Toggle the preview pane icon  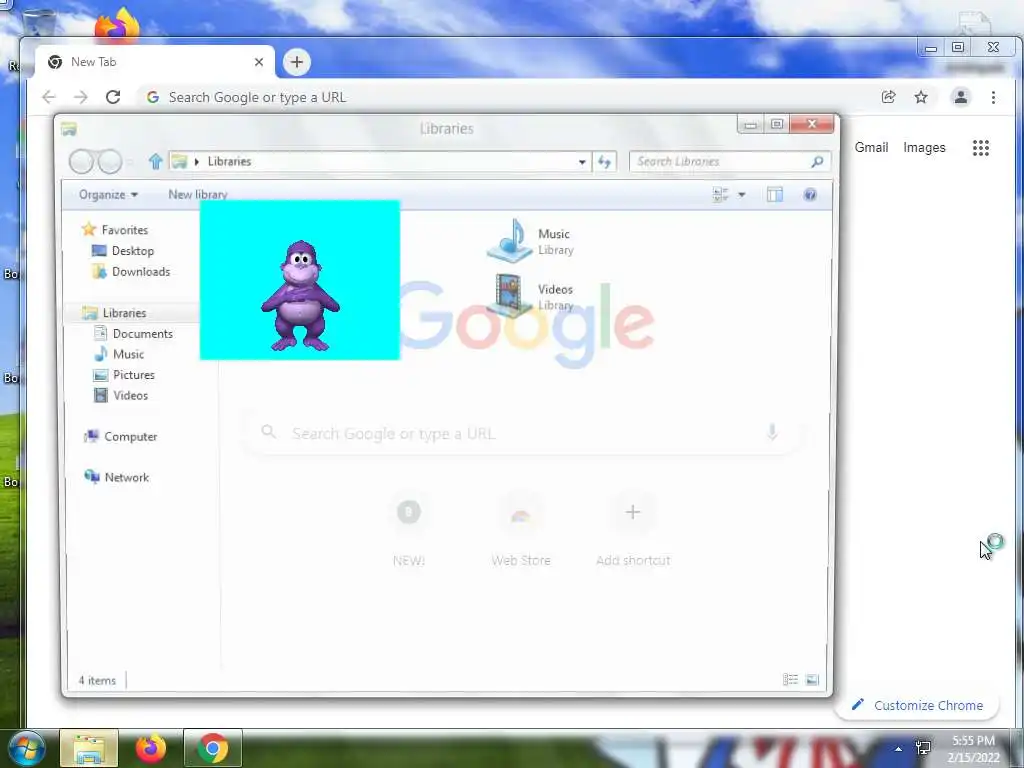pos(775,195)
